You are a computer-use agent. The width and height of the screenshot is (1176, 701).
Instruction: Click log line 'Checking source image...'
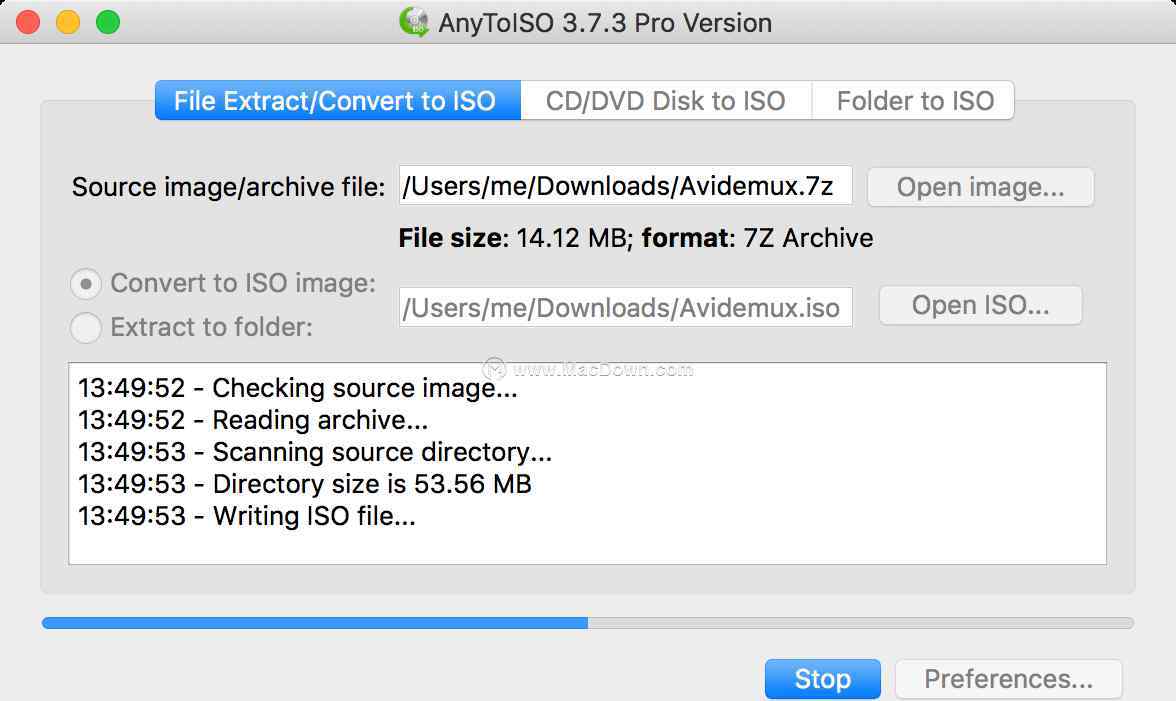[x=298, y=388]
